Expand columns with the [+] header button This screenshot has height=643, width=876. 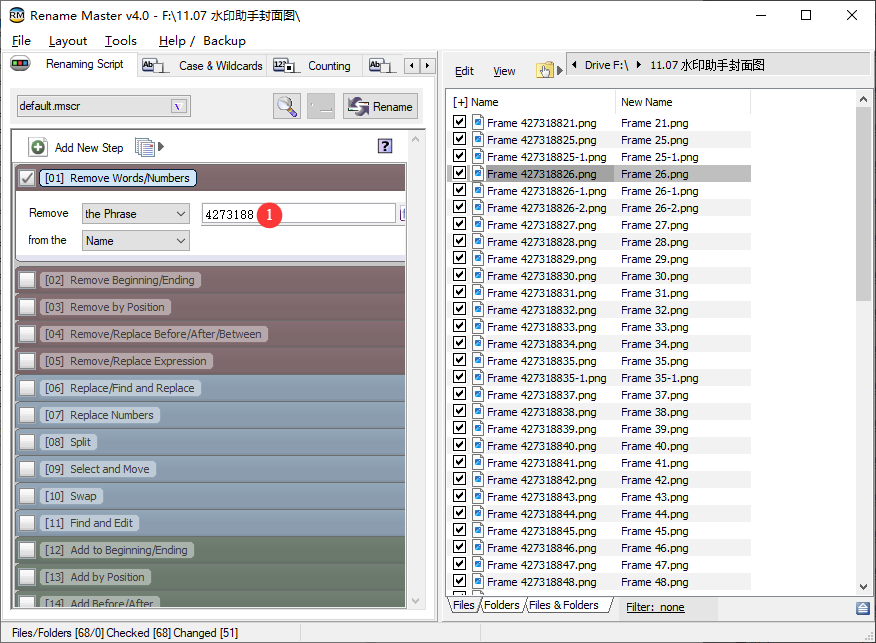point(460,102)
